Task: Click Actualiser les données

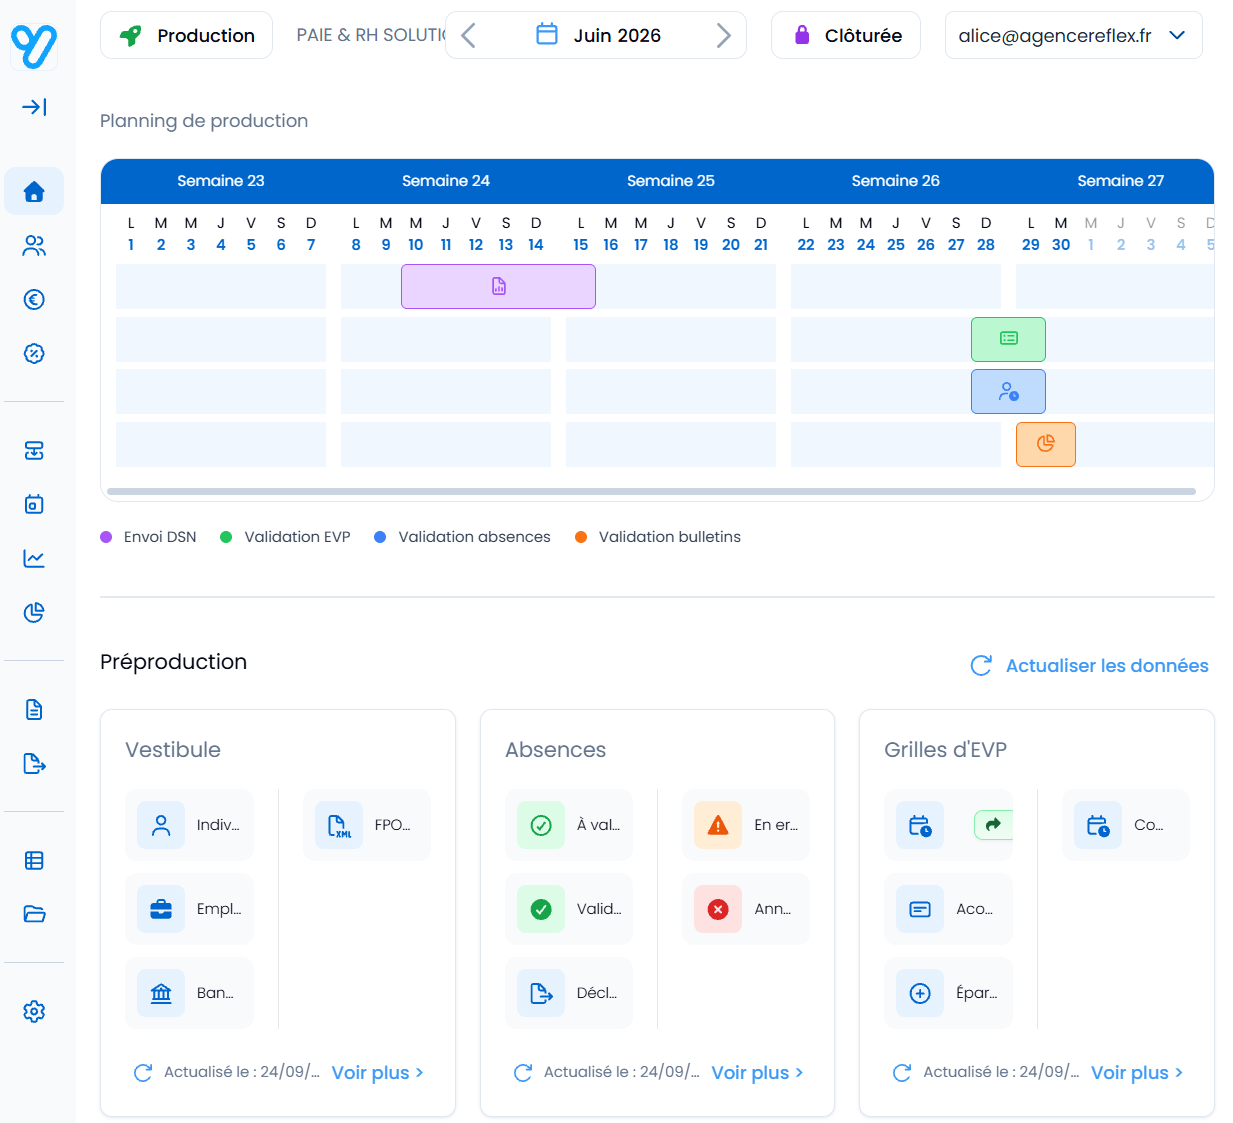Action: pos(1090,666)
